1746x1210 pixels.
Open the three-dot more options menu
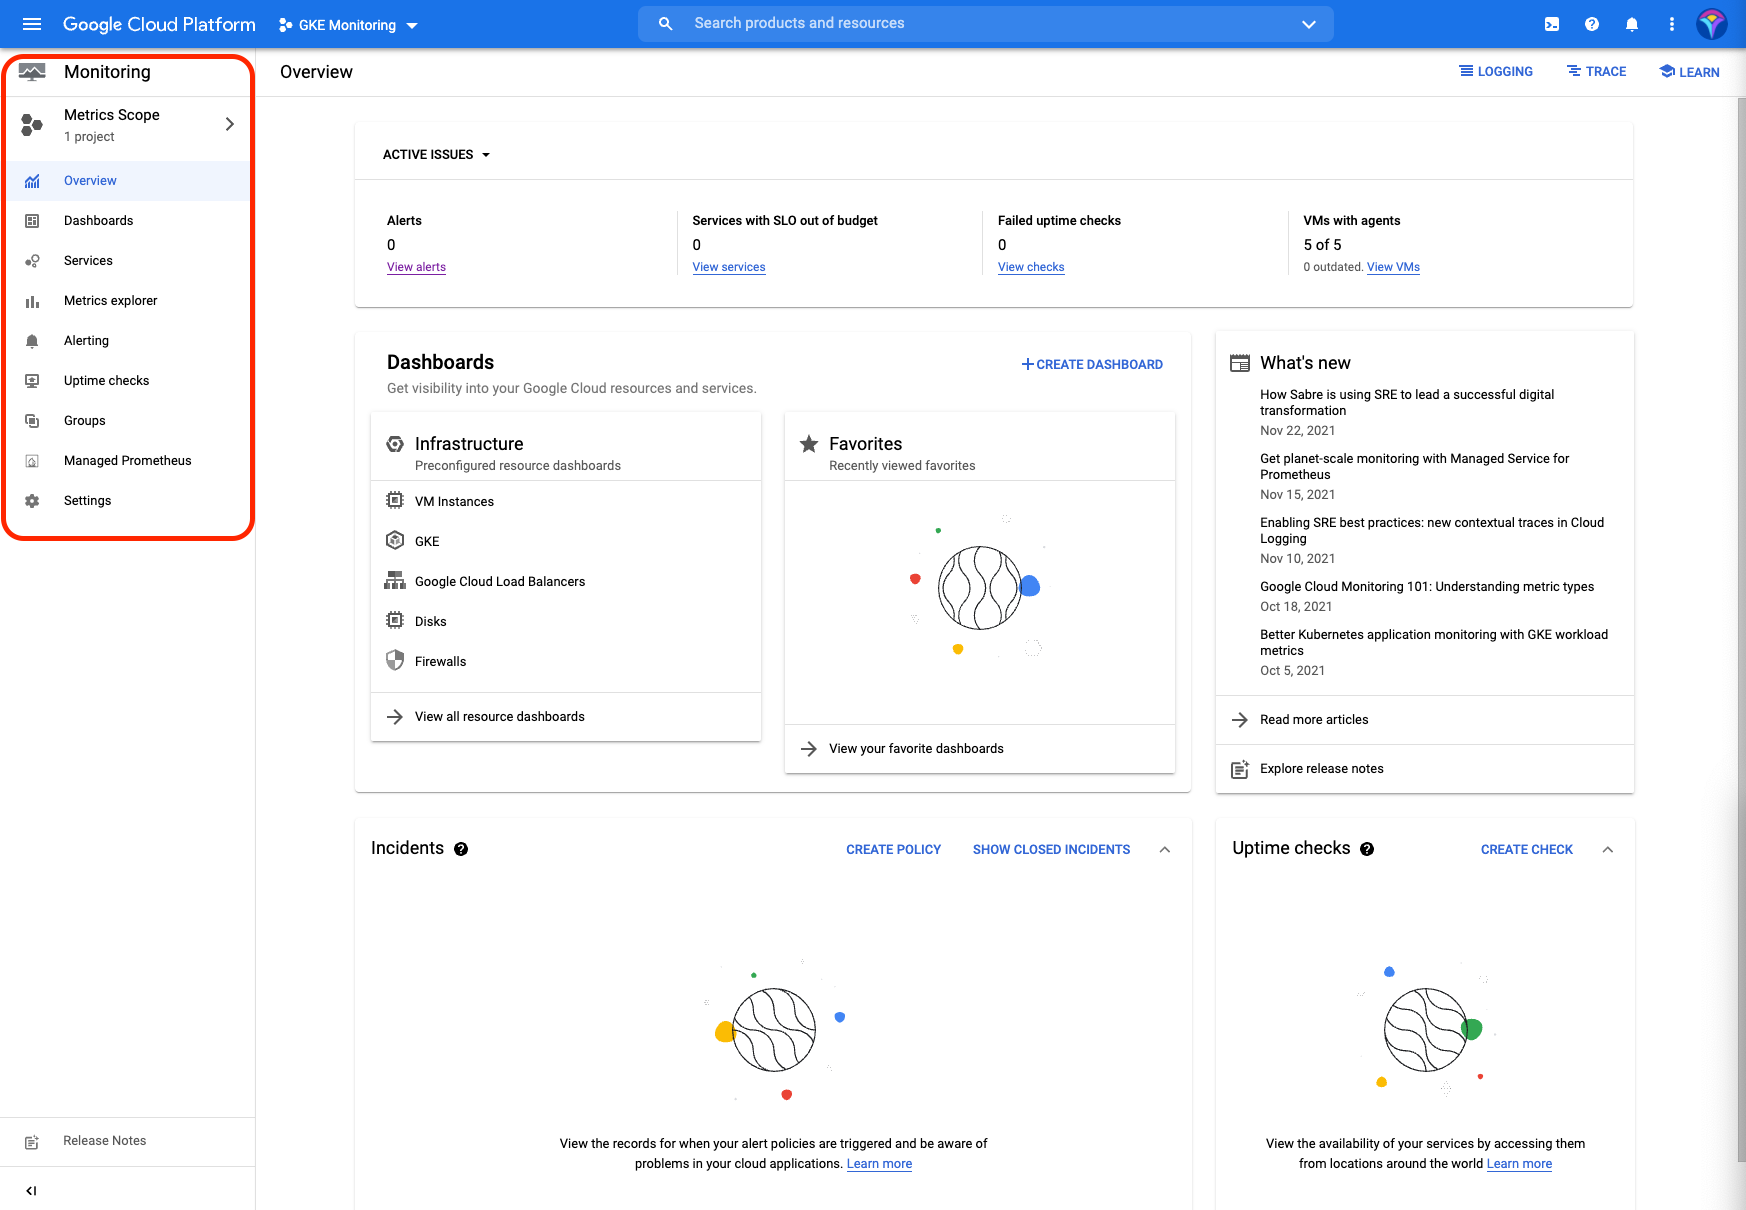pyautogui.click(x=1672, y=24)
